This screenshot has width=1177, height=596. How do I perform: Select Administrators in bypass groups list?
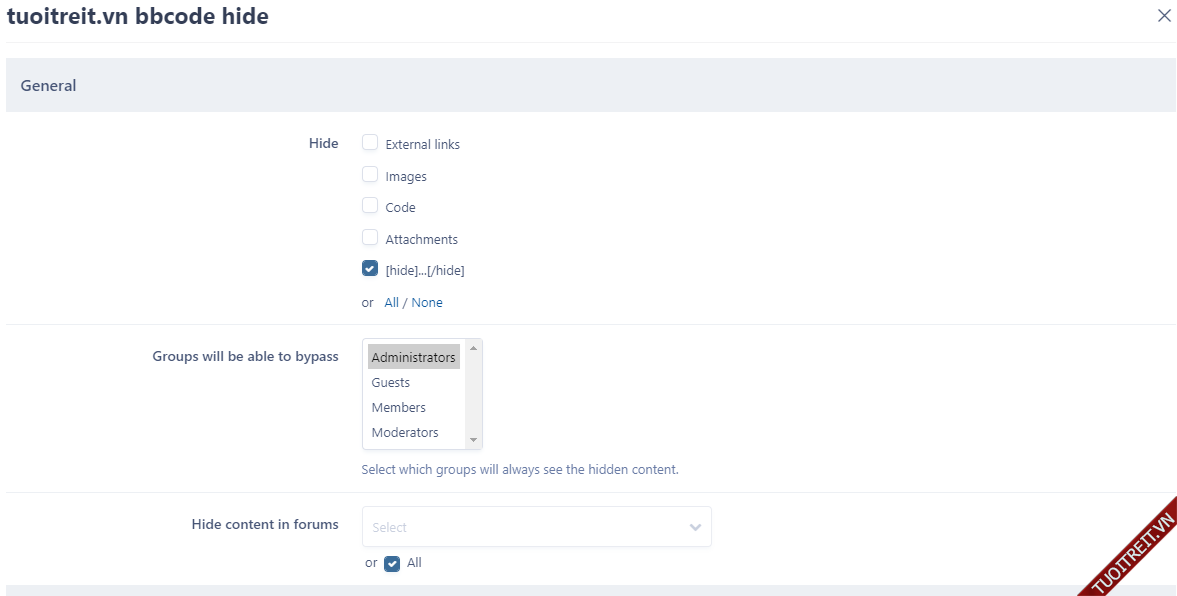tap(413, 358)
